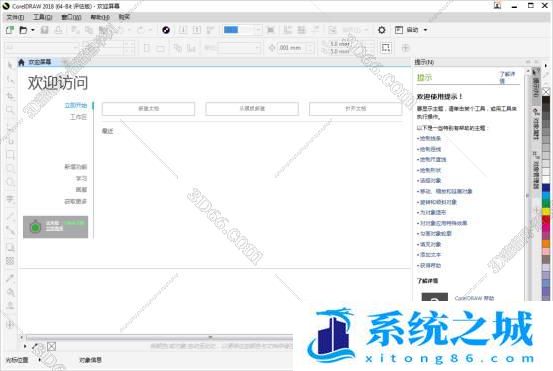Viewport: 553px width, 371px height.
Task: Click the home icon on Welcome tab
Action: 21,62
